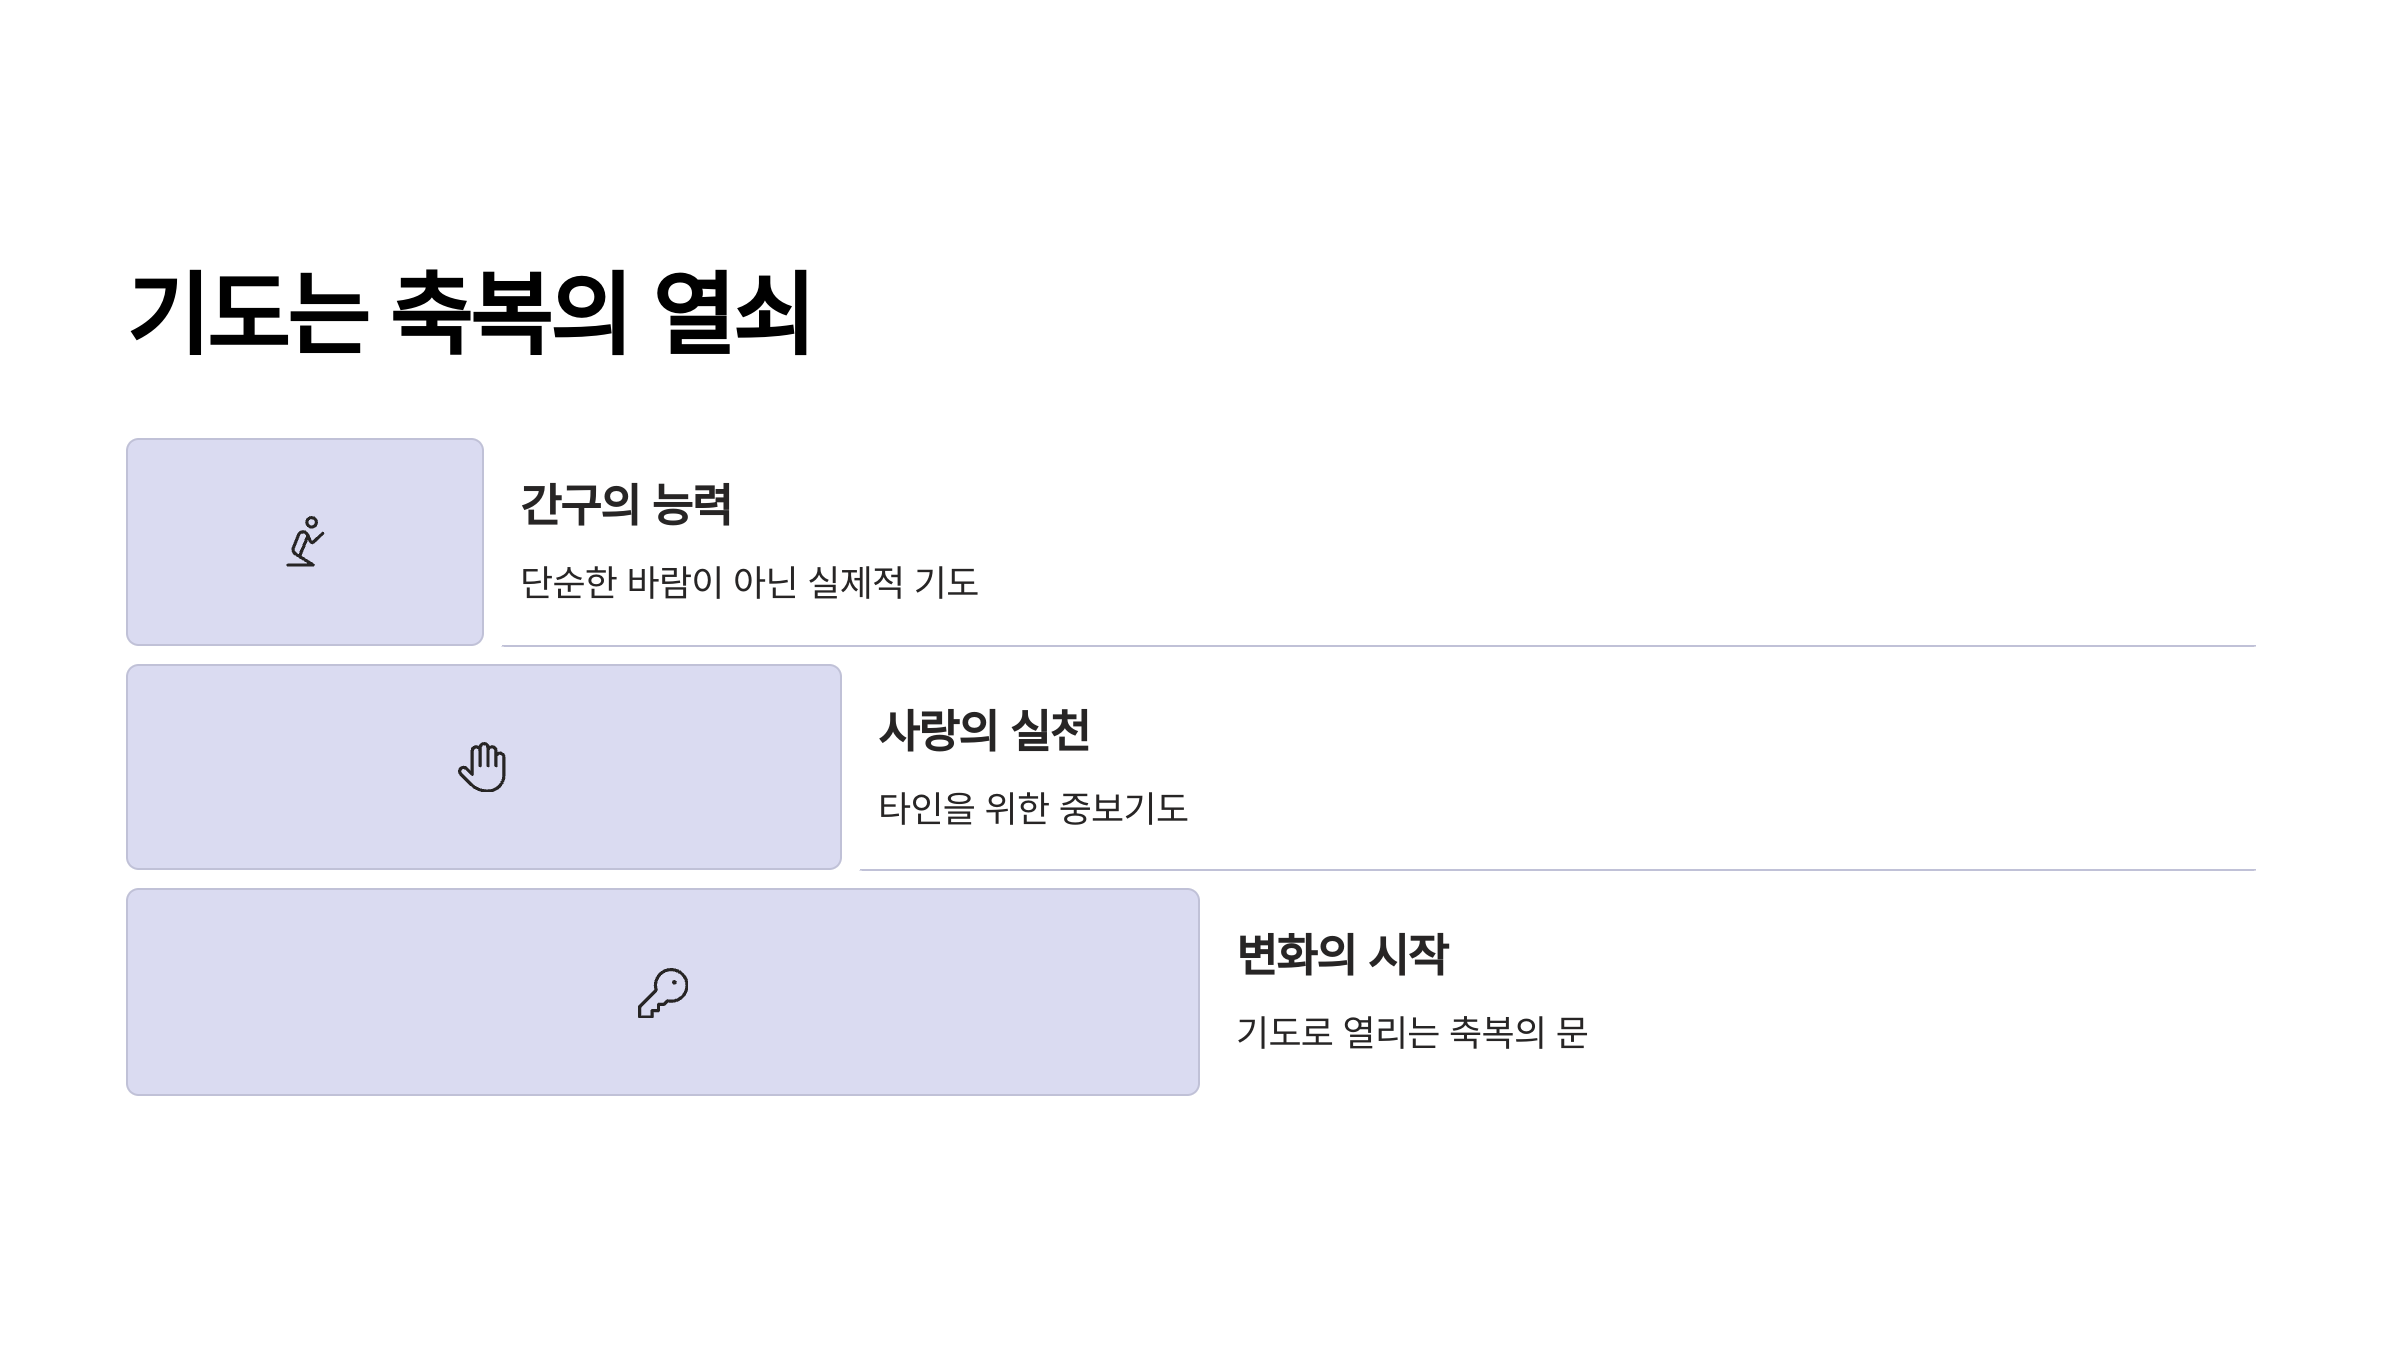Select the word 실천 in second heading
The width and height of the screenshot is (2400, 1350).
coord(1050,730)
